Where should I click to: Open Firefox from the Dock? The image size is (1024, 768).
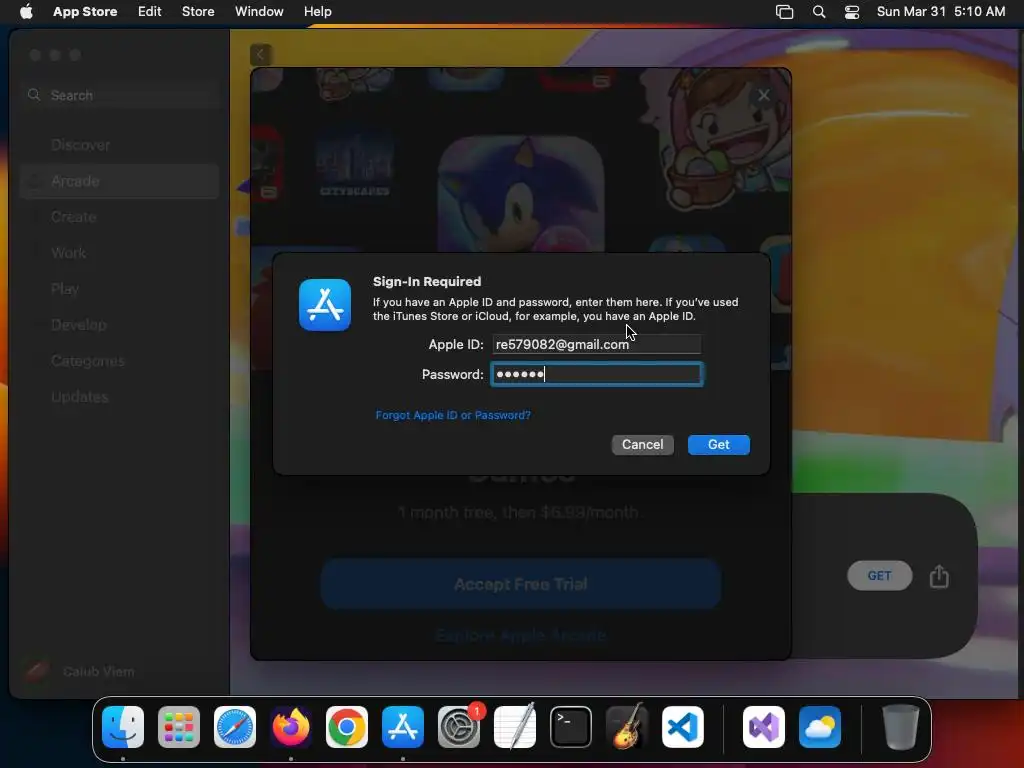click(291, 727)
